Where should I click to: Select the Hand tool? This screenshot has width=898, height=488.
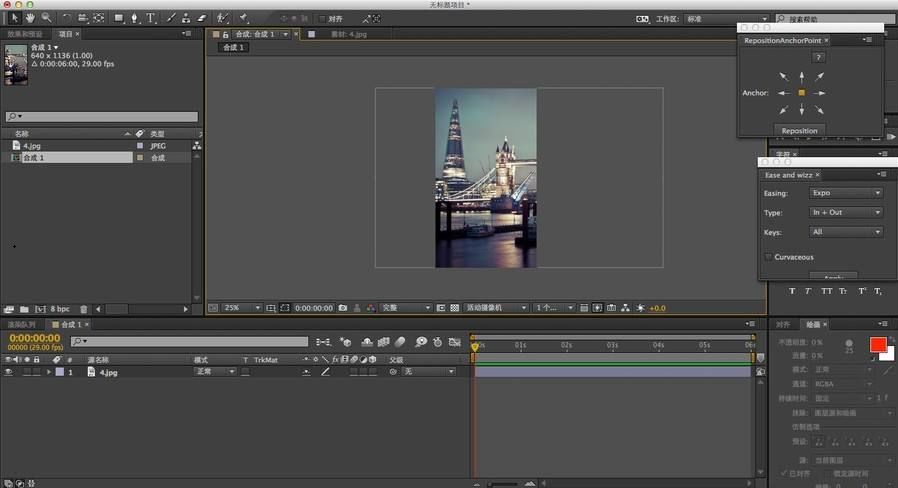(x=30, y=18)
